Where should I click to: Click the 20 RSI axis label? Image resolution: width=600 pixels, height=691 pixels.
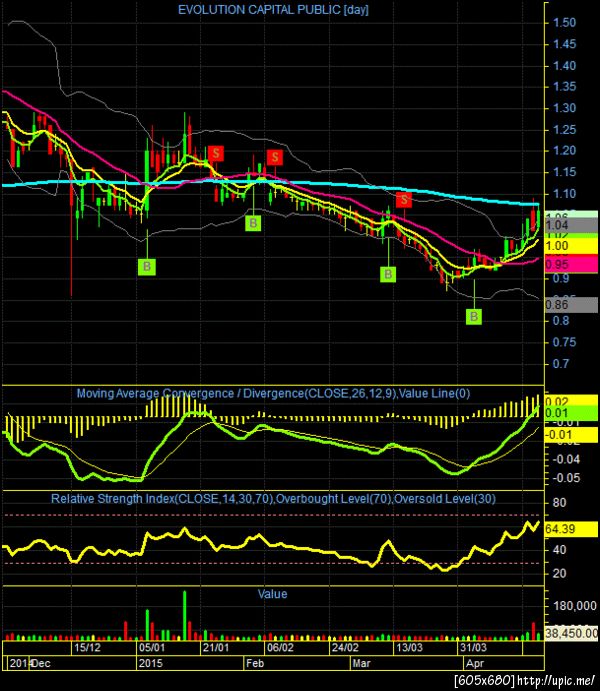point(559,573)
